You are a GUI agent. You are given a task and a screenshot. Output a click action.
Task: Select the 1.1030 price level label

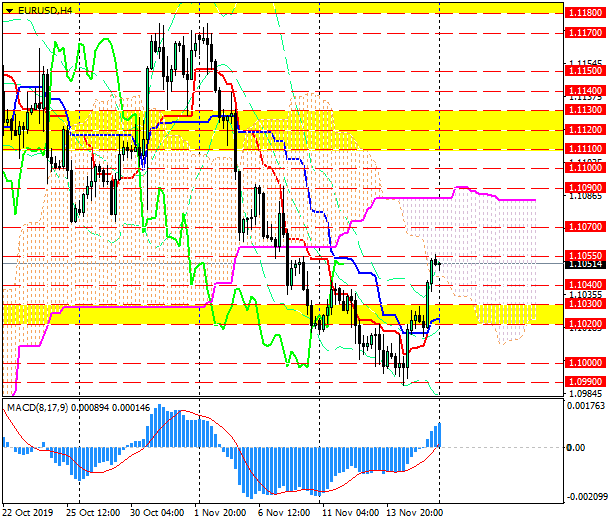tap(582, 303)
